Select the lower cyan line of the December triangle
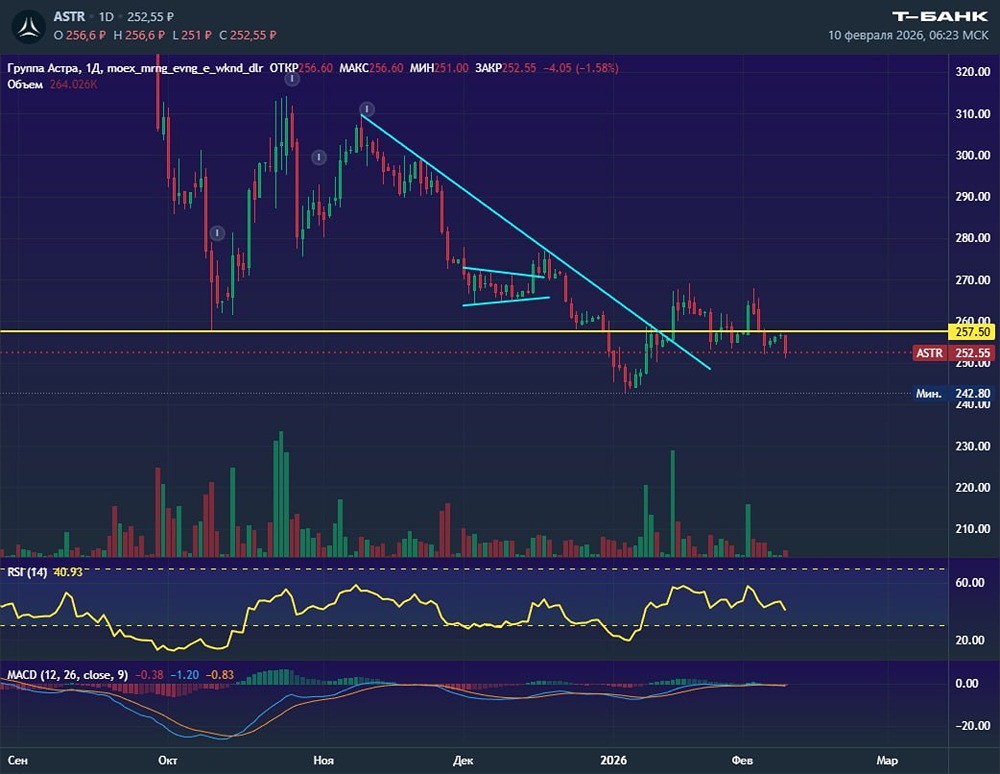 coord(506,302)
